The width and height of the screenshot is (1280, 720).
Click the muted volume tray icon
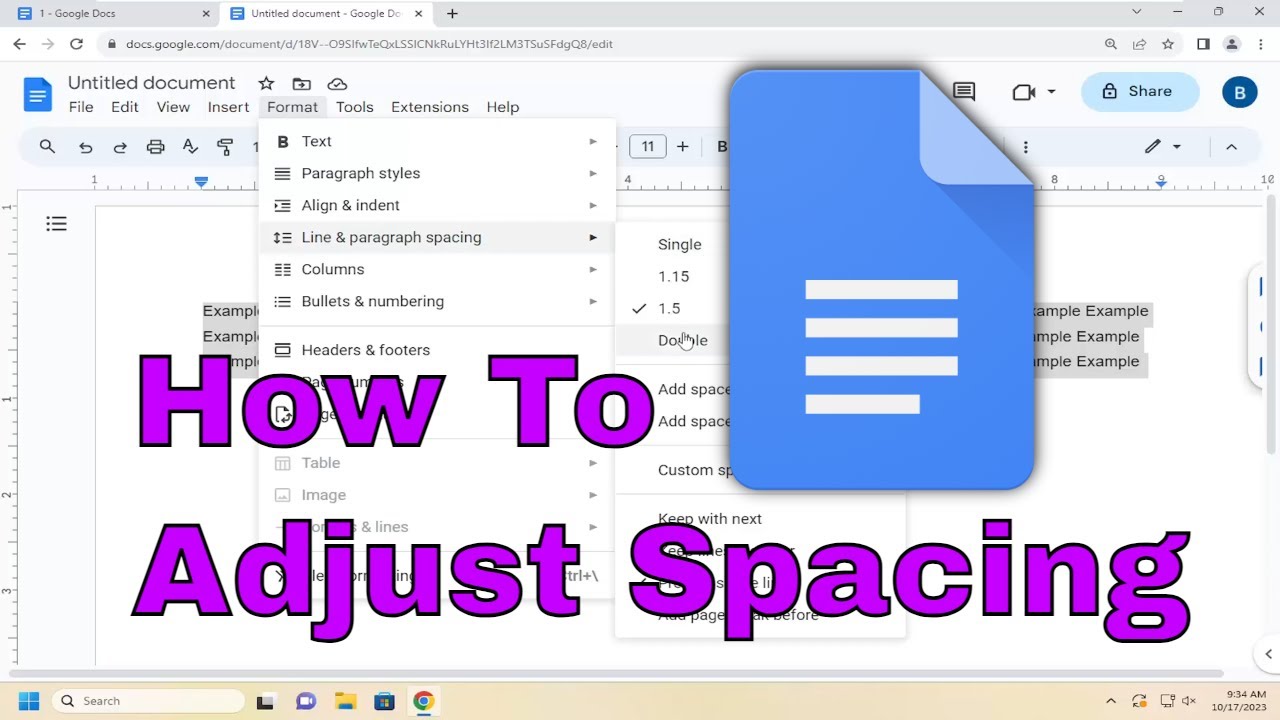pyautogui.click(x=1189, y=701)
